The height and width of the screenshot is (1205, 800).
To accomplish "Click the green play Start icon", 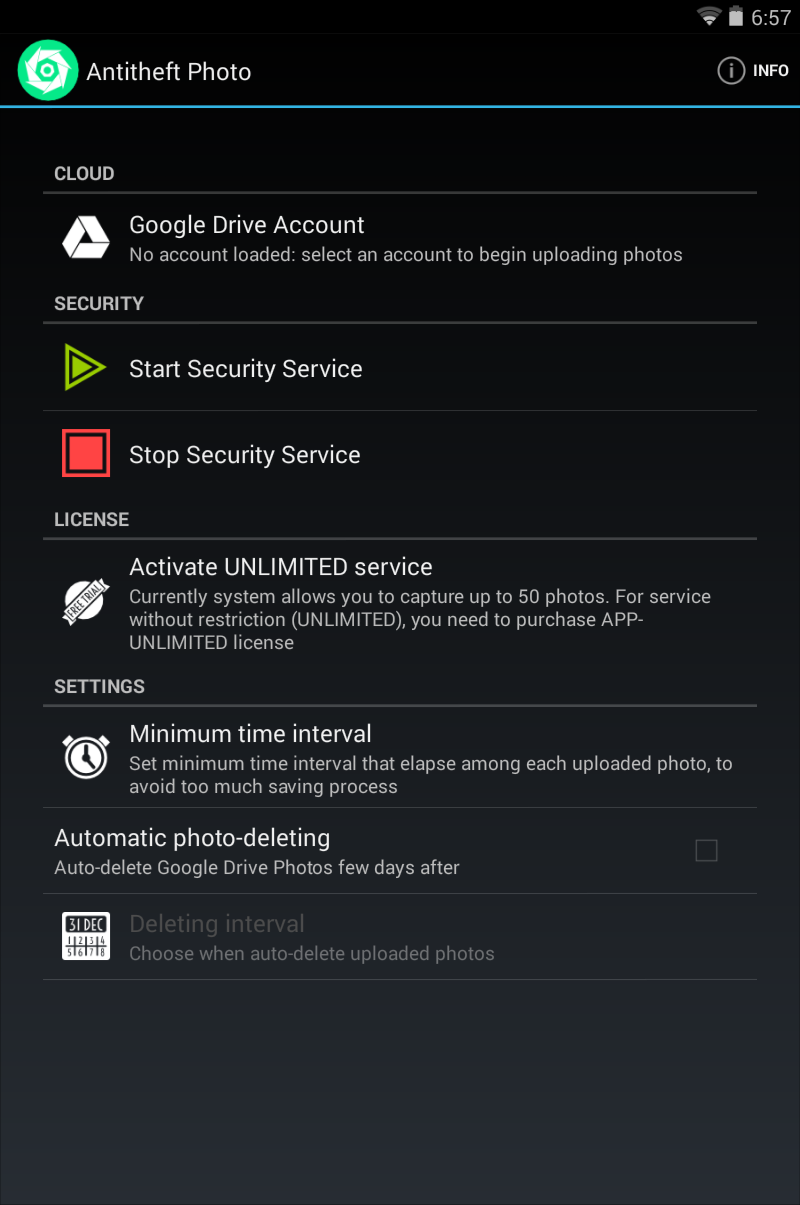I will click(85, 368).
